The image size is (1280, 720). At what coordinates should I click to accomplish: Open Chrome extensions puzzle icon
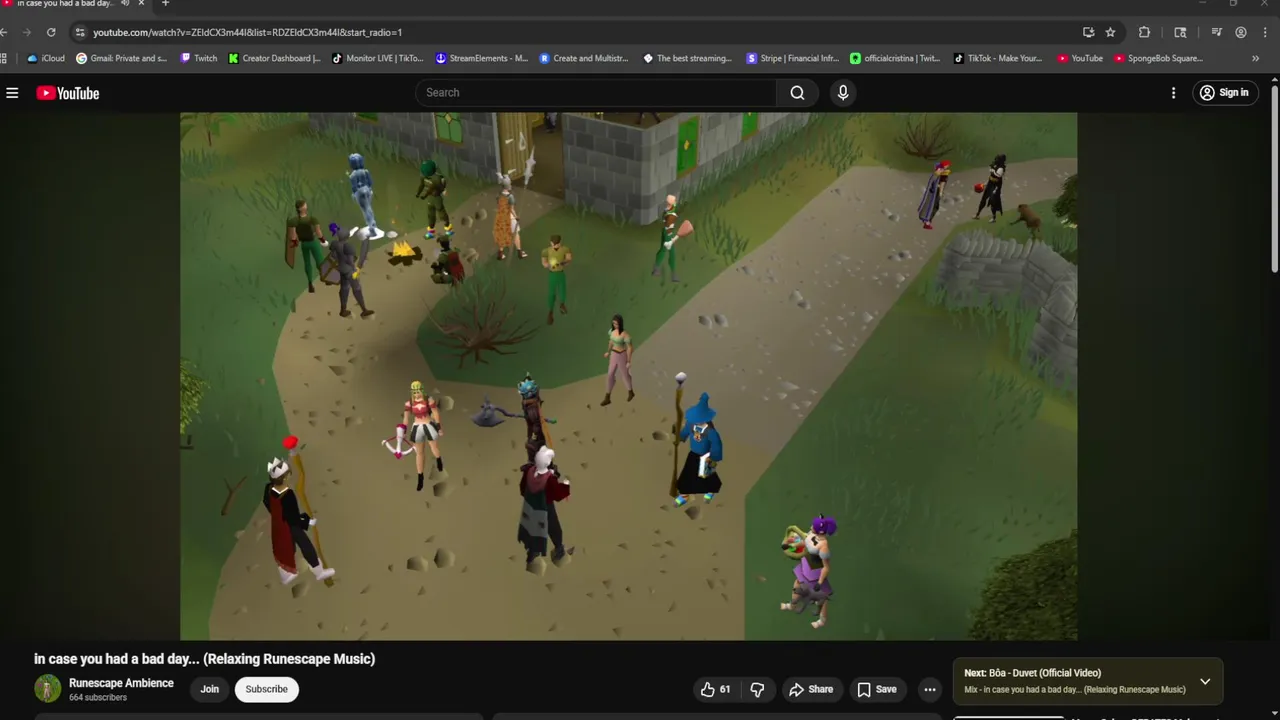1144,32
